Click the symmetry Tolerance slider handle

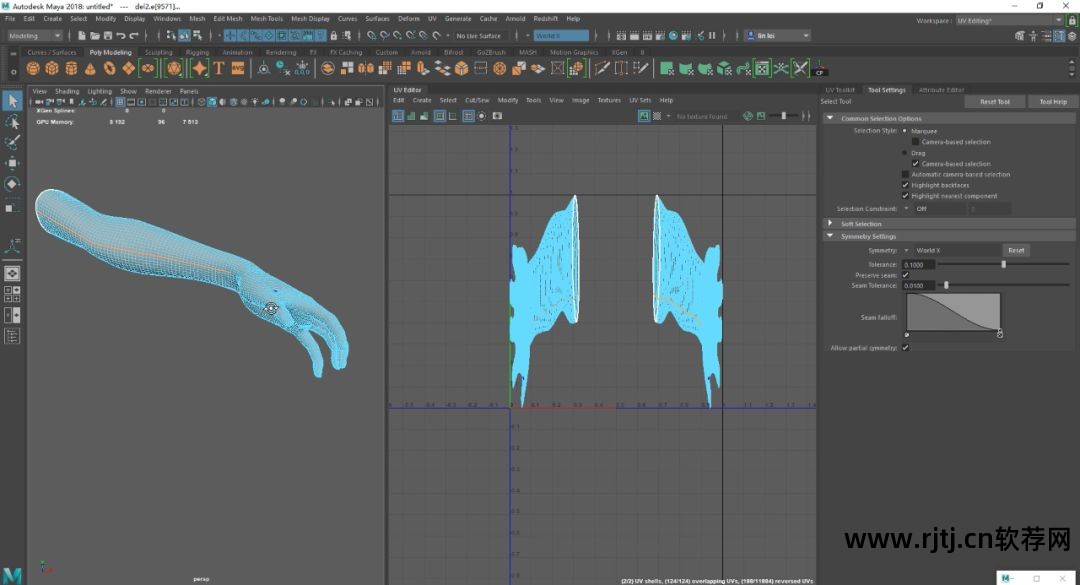(1003, 264)
